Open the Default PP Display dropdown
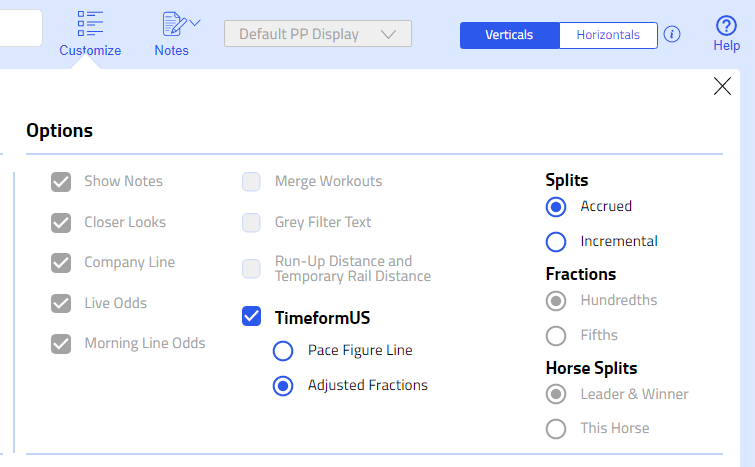Image resolution: width=755 pixels, height=467 pixels. 318,34
